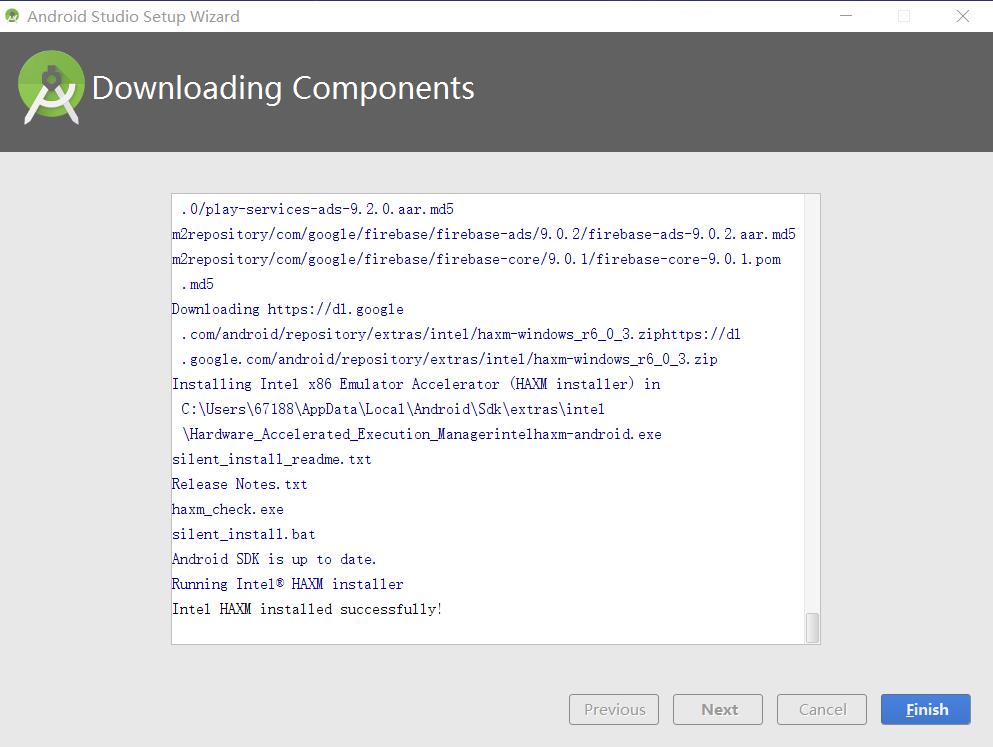Click the 'Running Intel® HAXM installer' line
993x747 pixels.
tap(288, 584)
